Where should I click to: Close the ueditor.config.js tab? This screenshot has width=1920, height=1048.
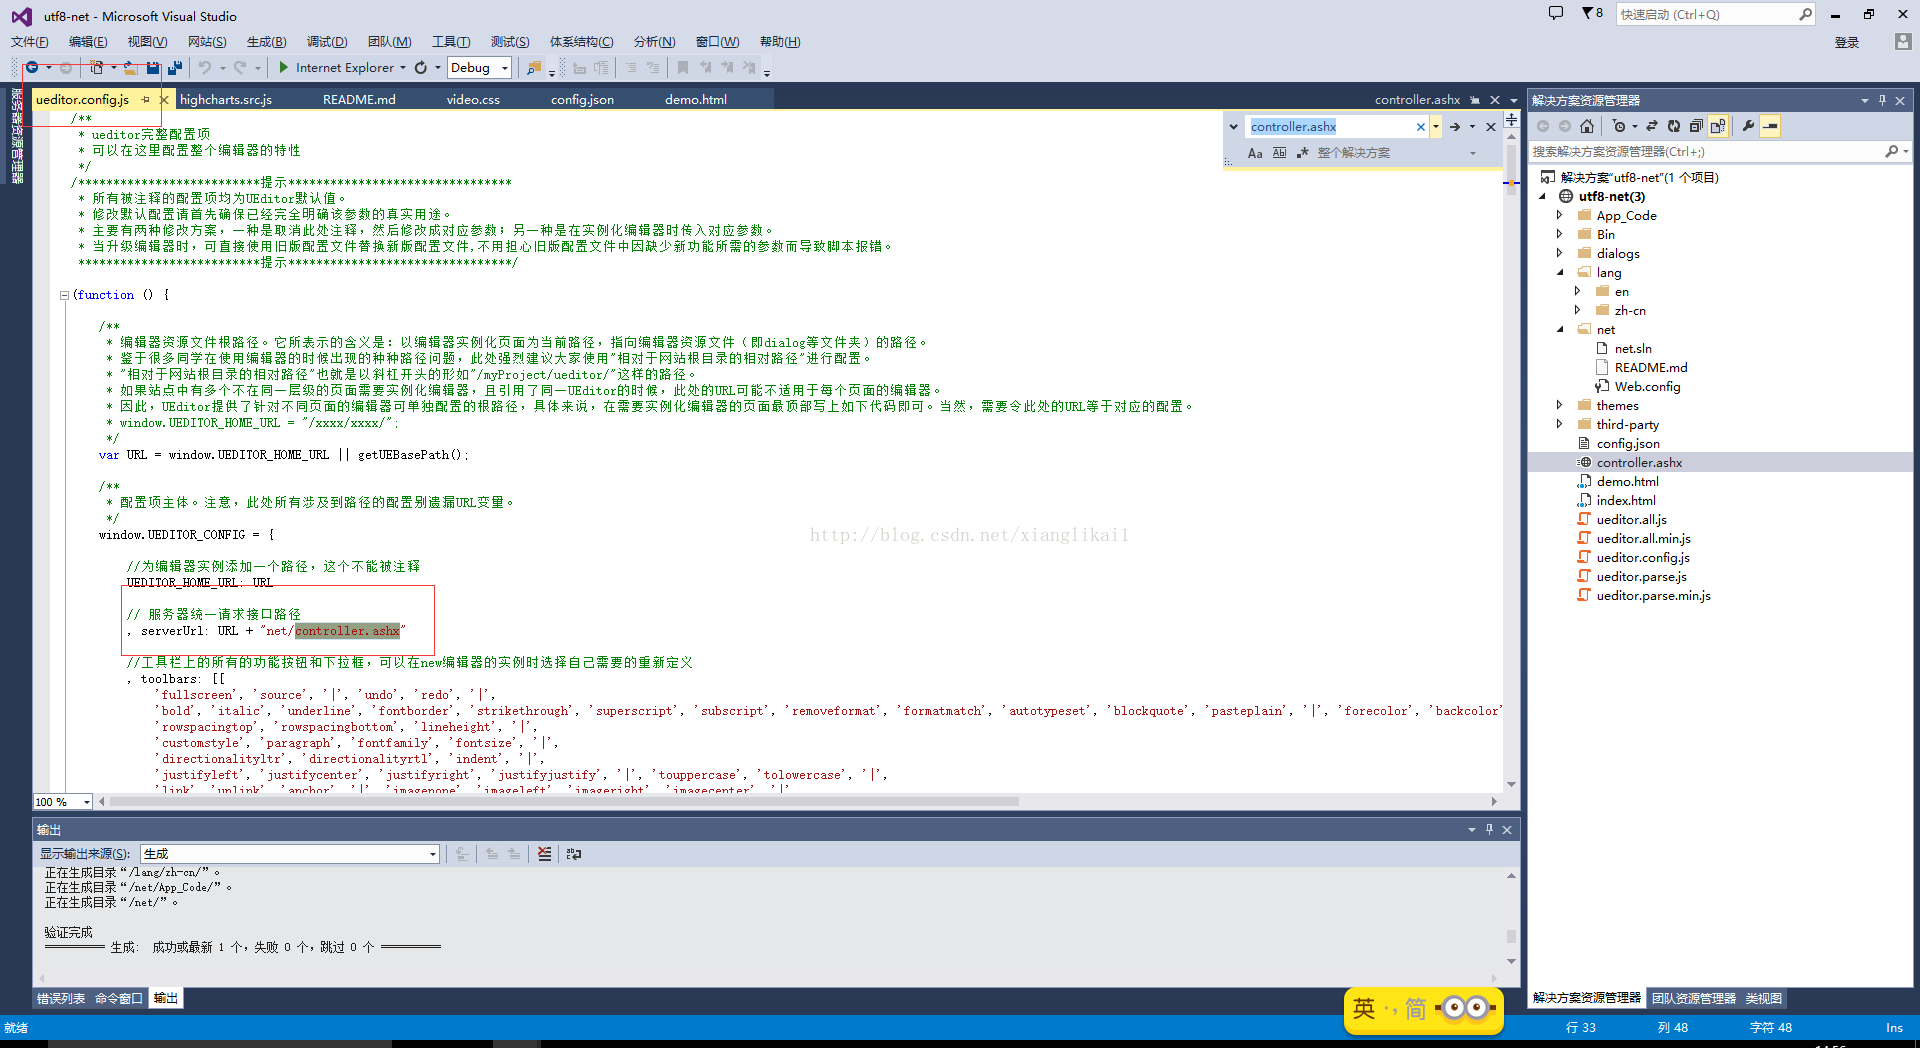(x=164, y=99)
